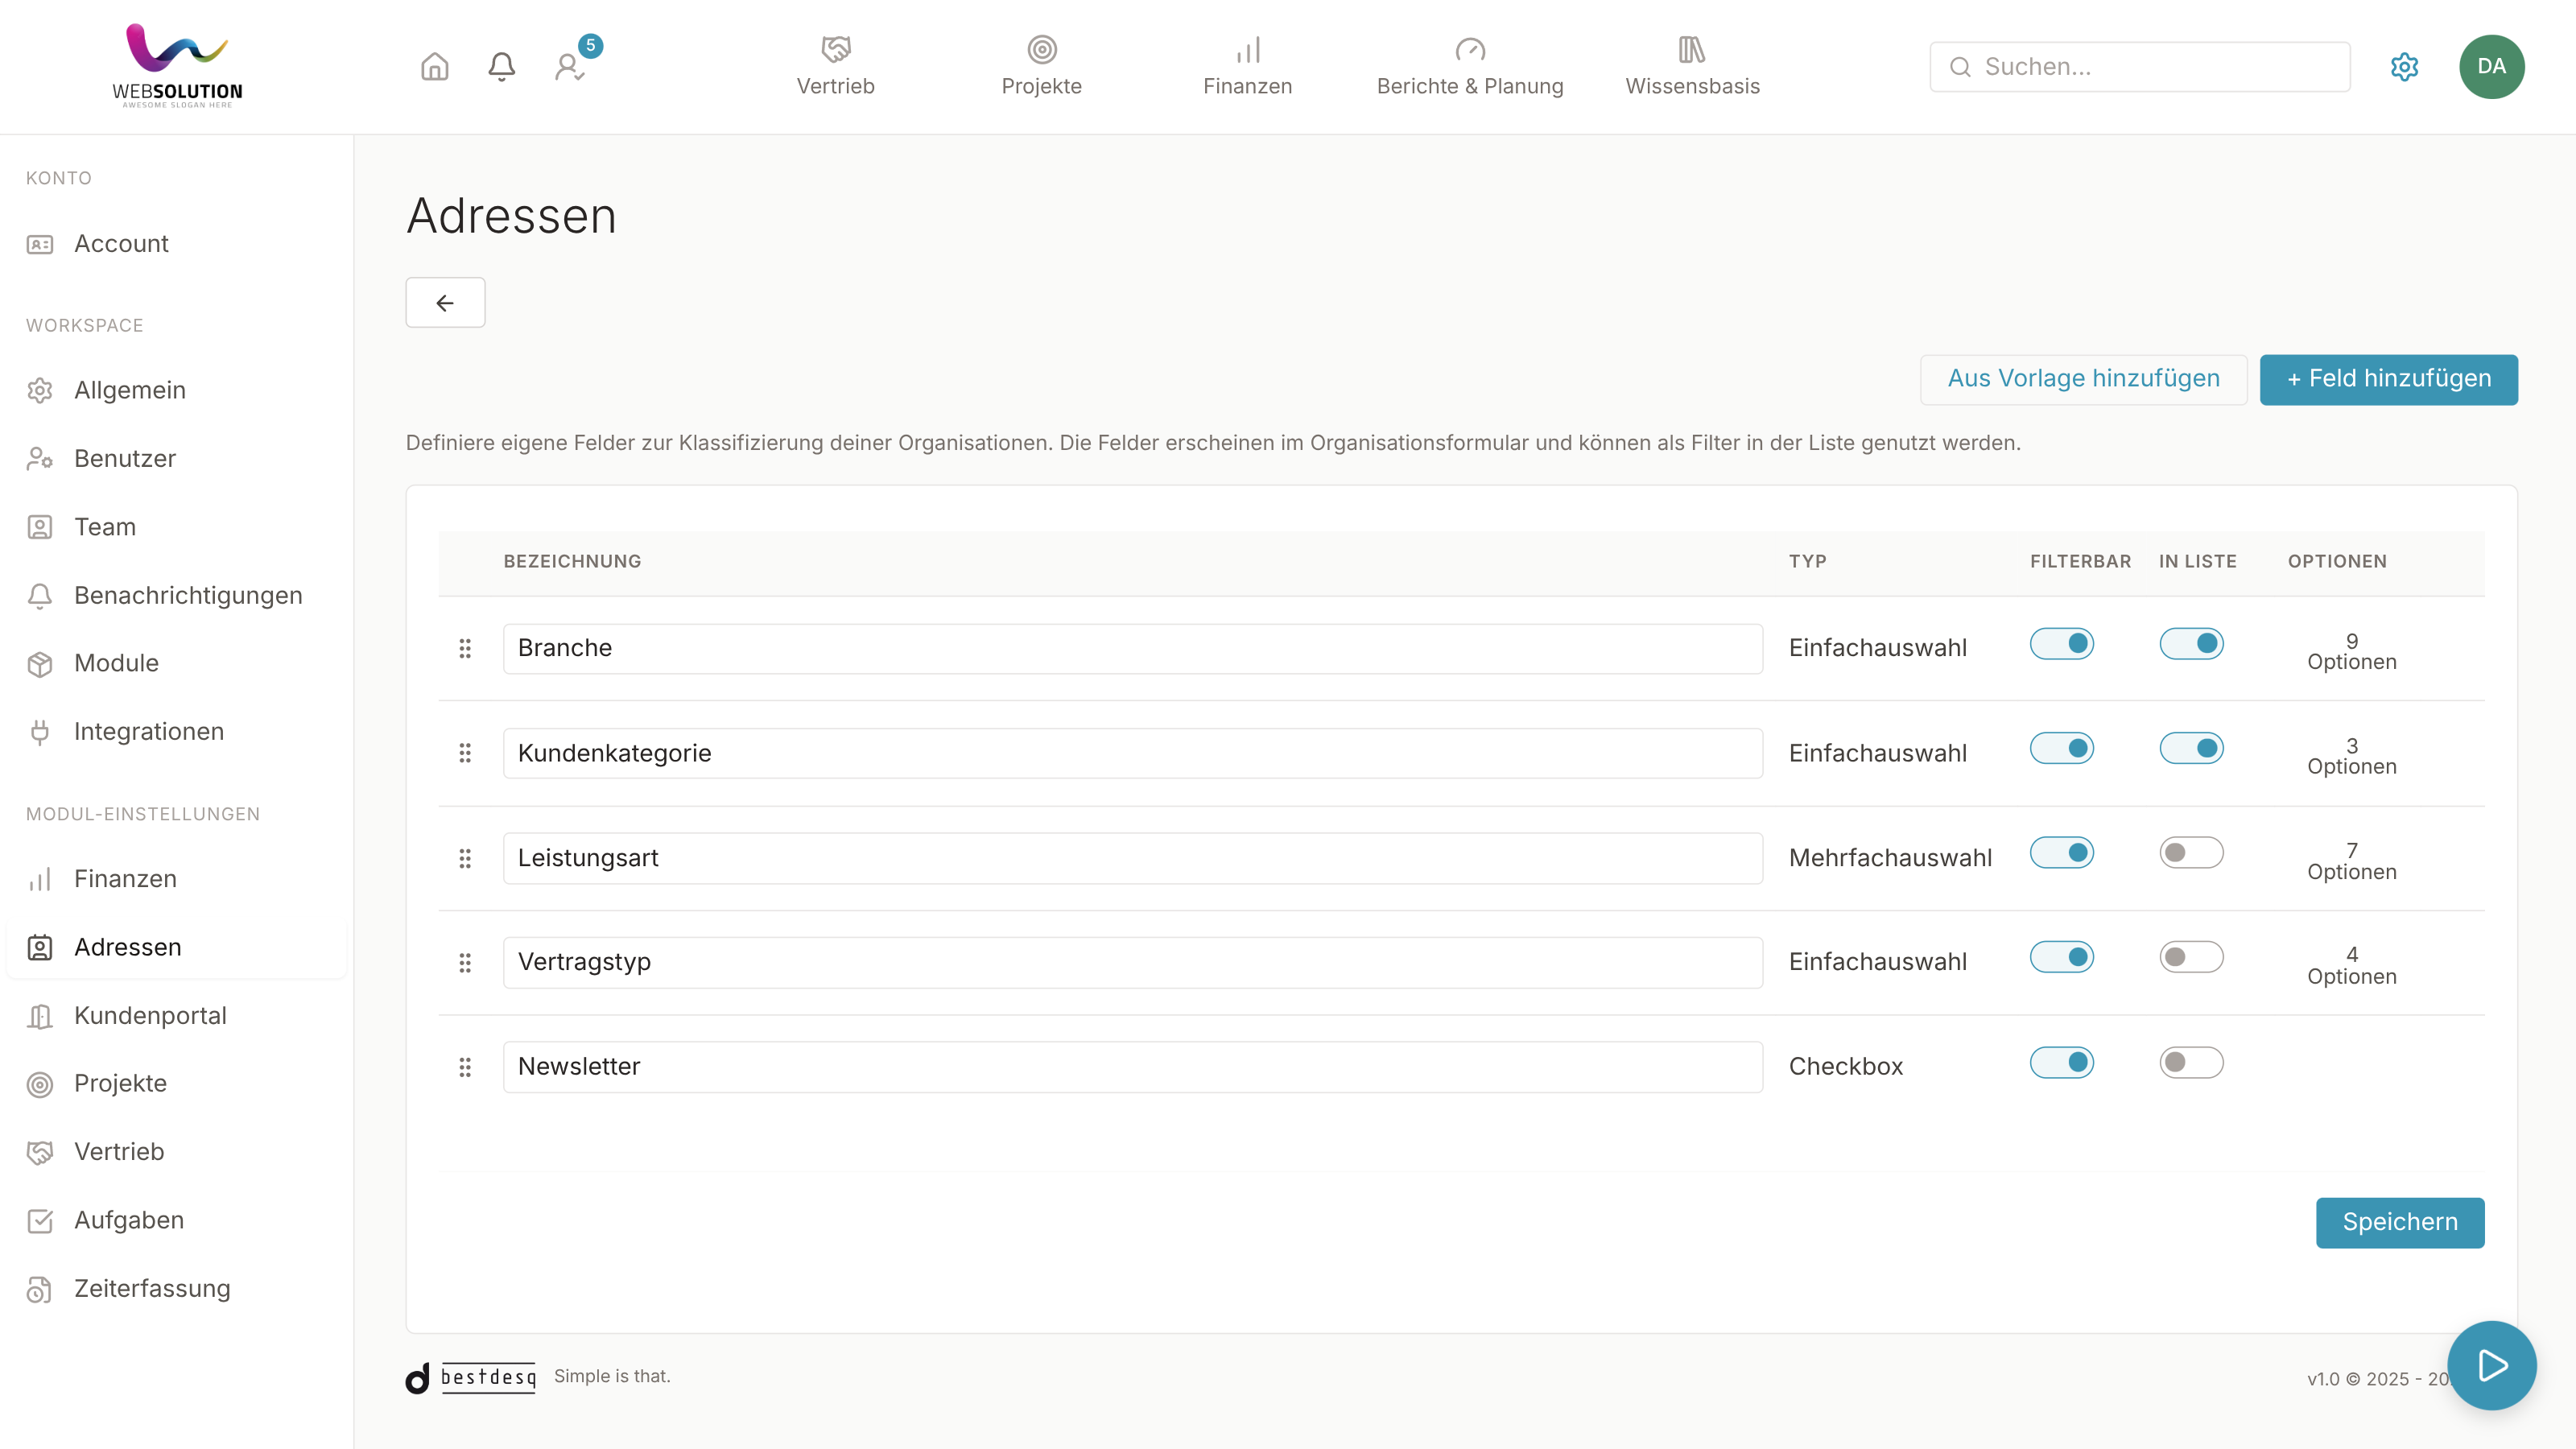Toggle Filterbar for Leistungsart

pos(2061,853)
